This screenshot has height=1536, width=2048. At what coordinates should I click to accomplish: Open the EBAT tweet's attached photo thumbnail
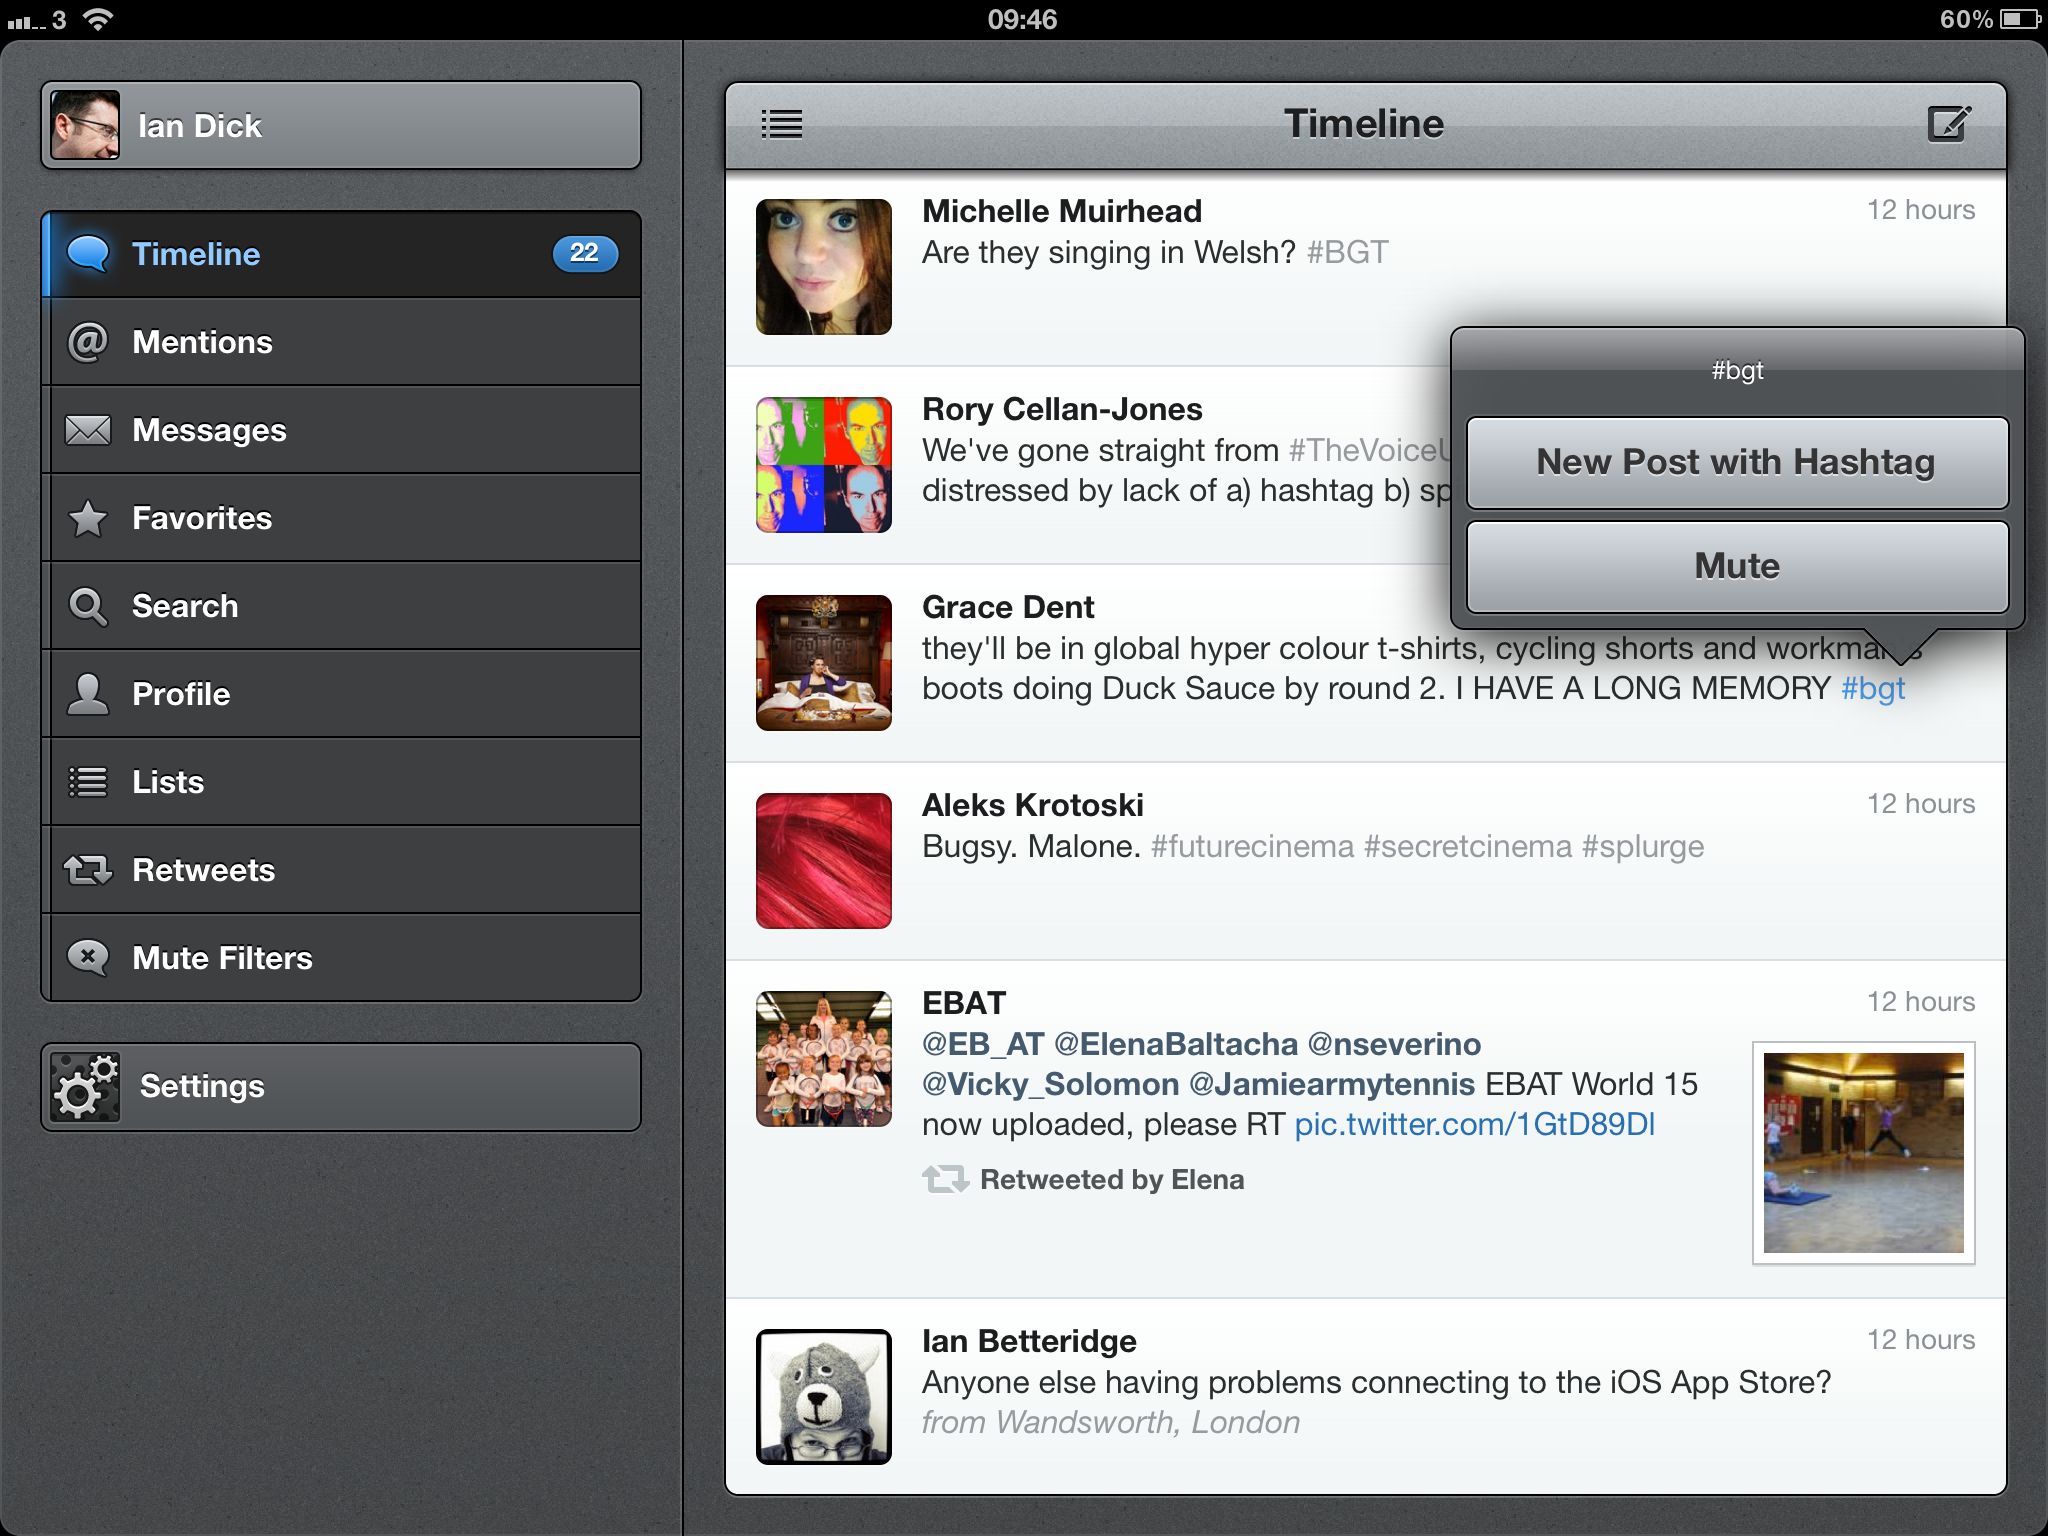coord(1863,1152)
